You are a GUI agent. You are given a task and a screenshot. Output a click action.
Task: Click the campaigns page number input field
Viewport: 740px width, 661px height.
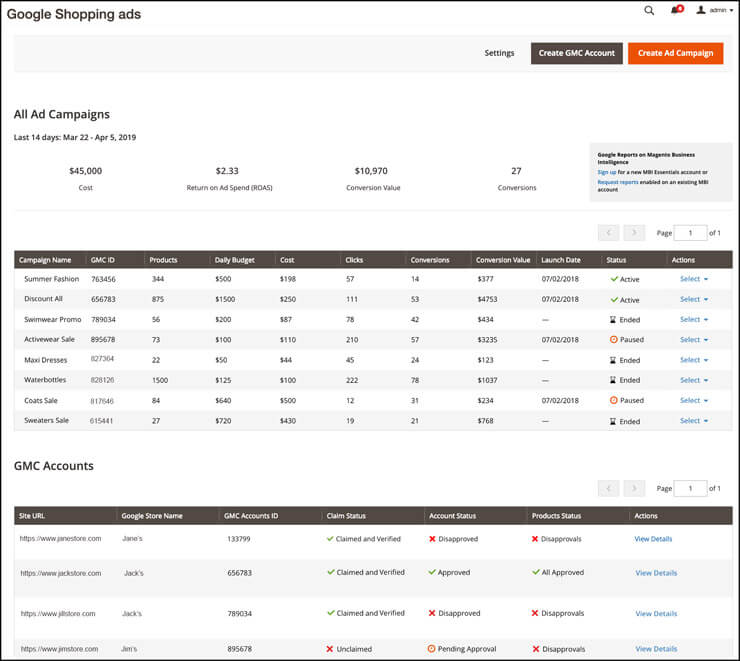[x=690, y=233]
